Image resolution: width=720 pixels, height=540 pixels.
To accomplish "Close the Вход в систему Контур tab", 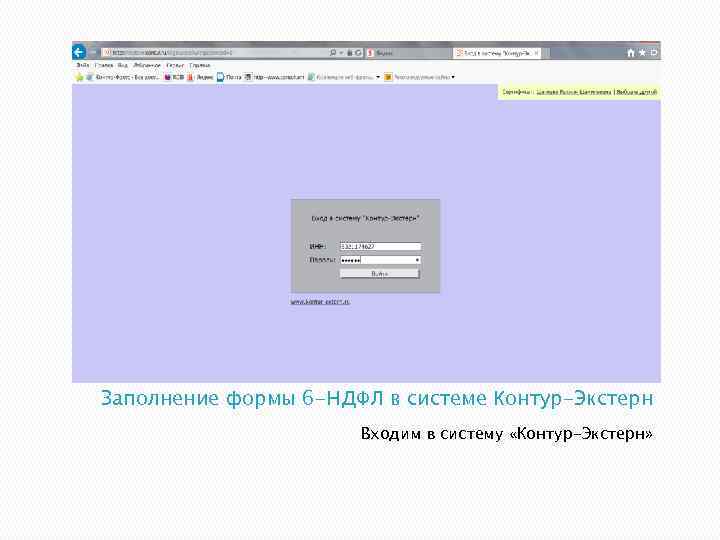I will [536, 53].
